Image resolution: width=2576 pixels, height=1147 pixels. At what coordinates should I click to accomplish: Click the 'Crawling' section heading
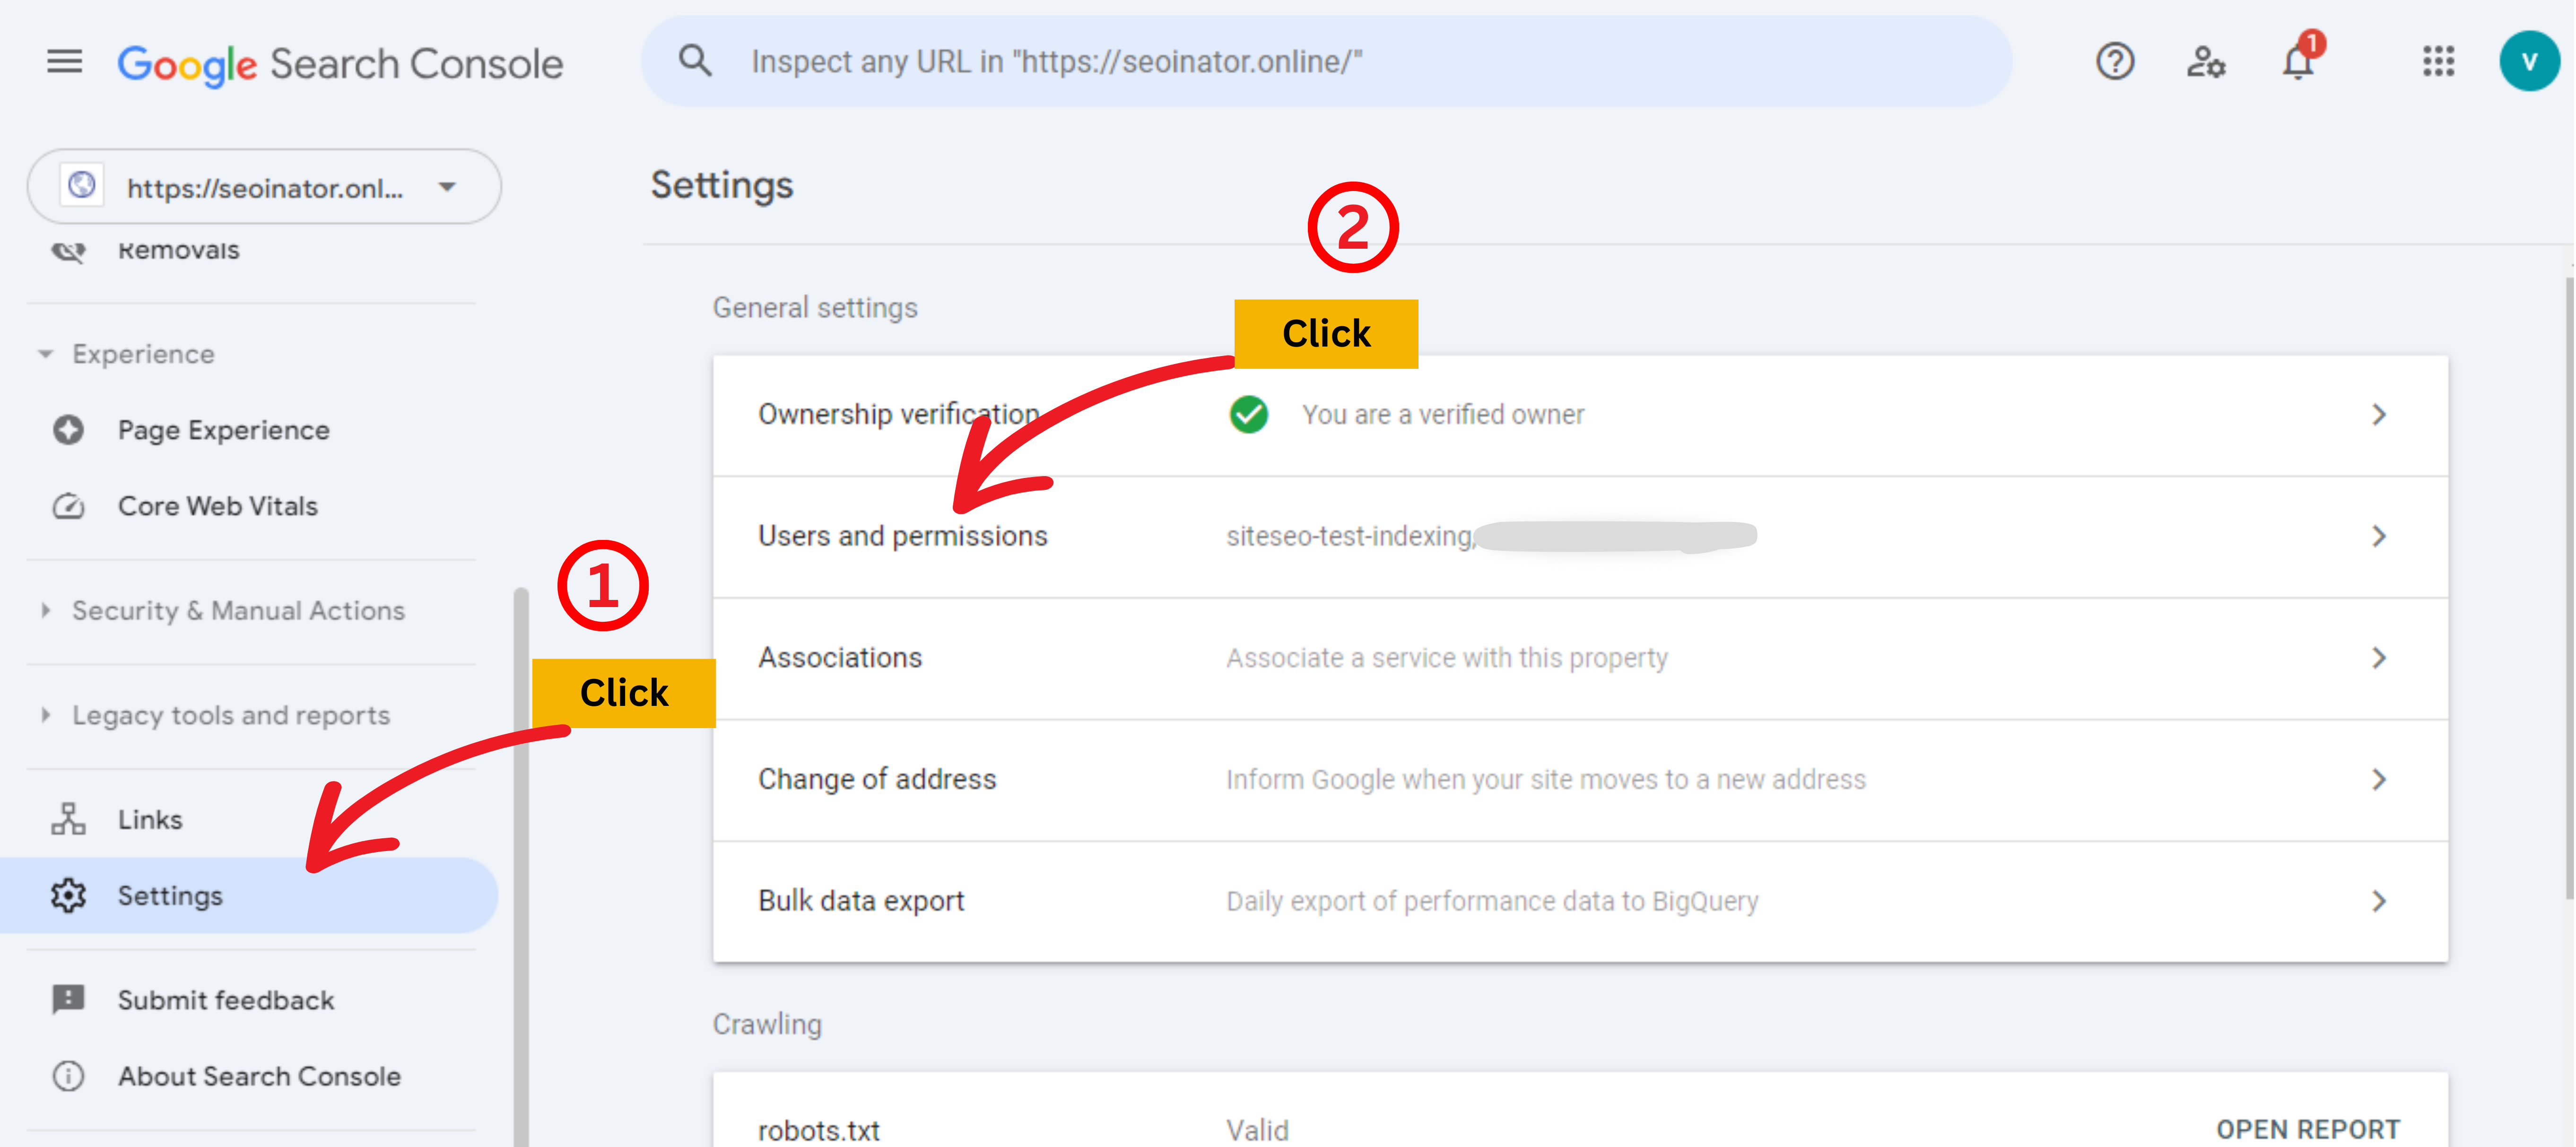767,1024
